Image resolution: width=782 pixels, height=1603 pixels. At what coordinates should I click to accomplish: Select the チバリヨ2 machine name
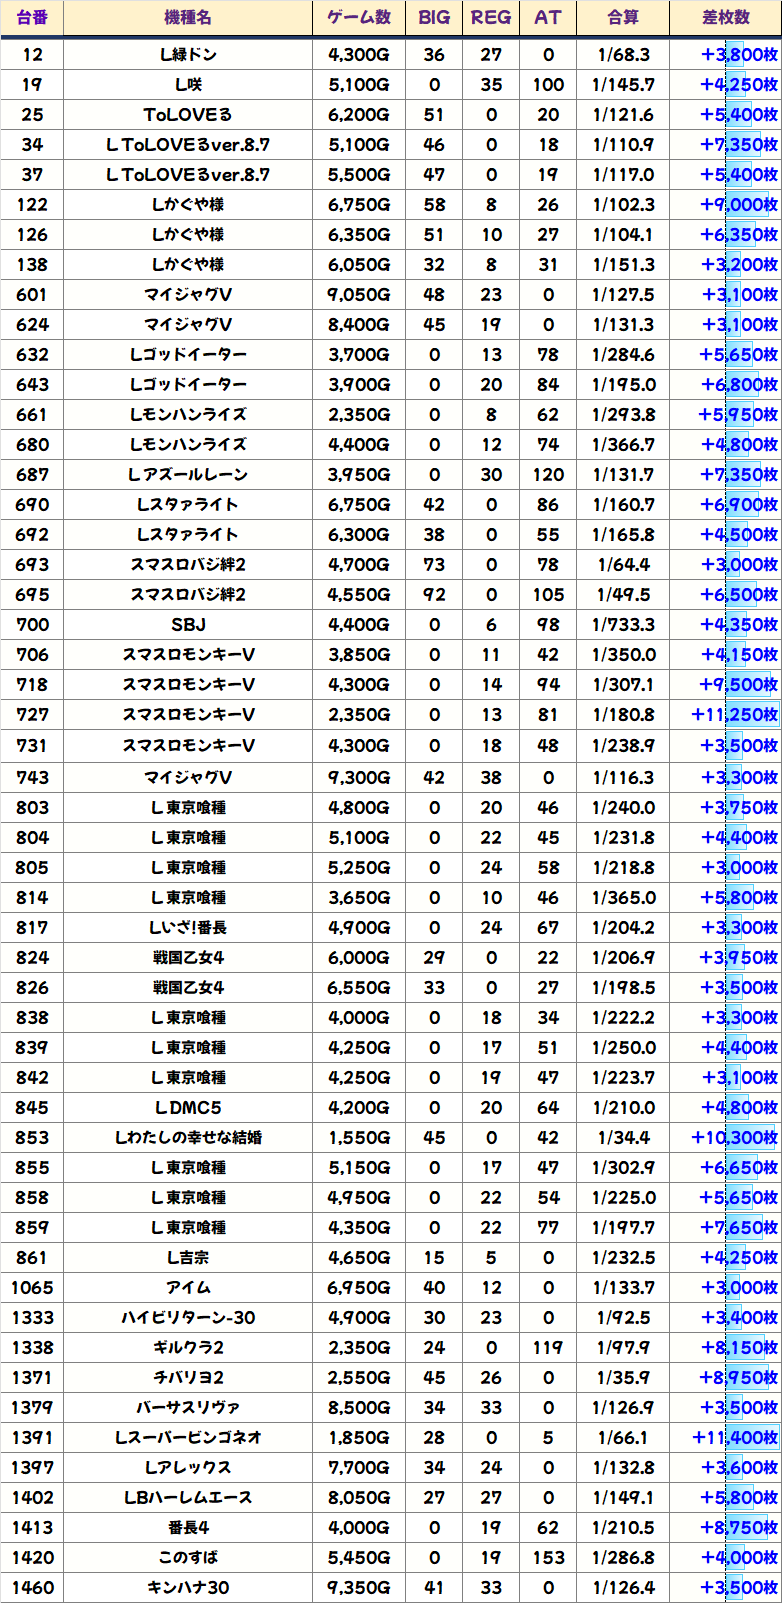(188, 1377)
